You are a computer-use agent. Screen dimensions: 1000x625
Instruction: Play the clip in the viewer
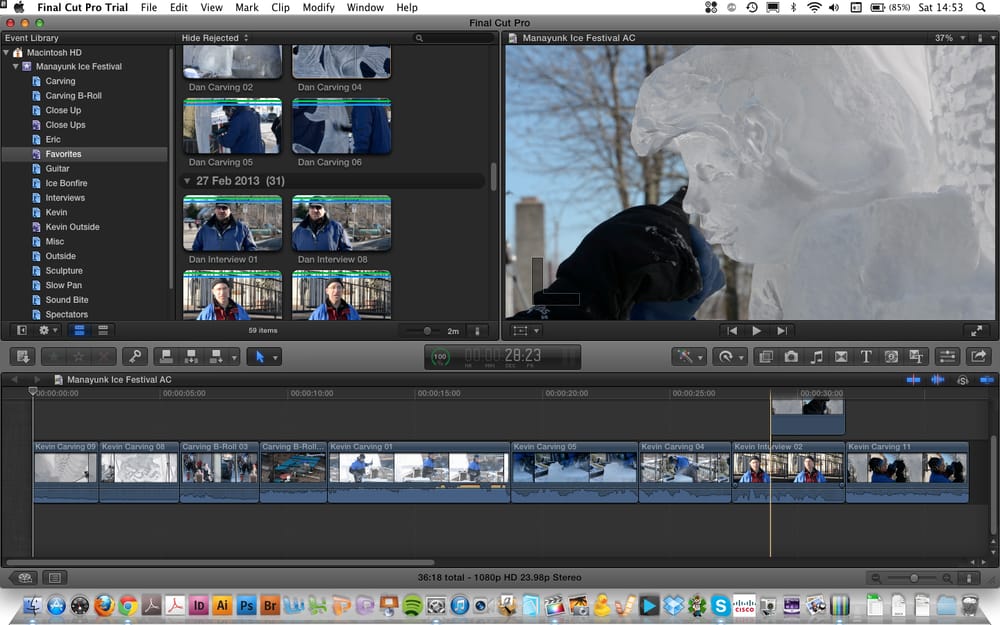click(756, 330)
